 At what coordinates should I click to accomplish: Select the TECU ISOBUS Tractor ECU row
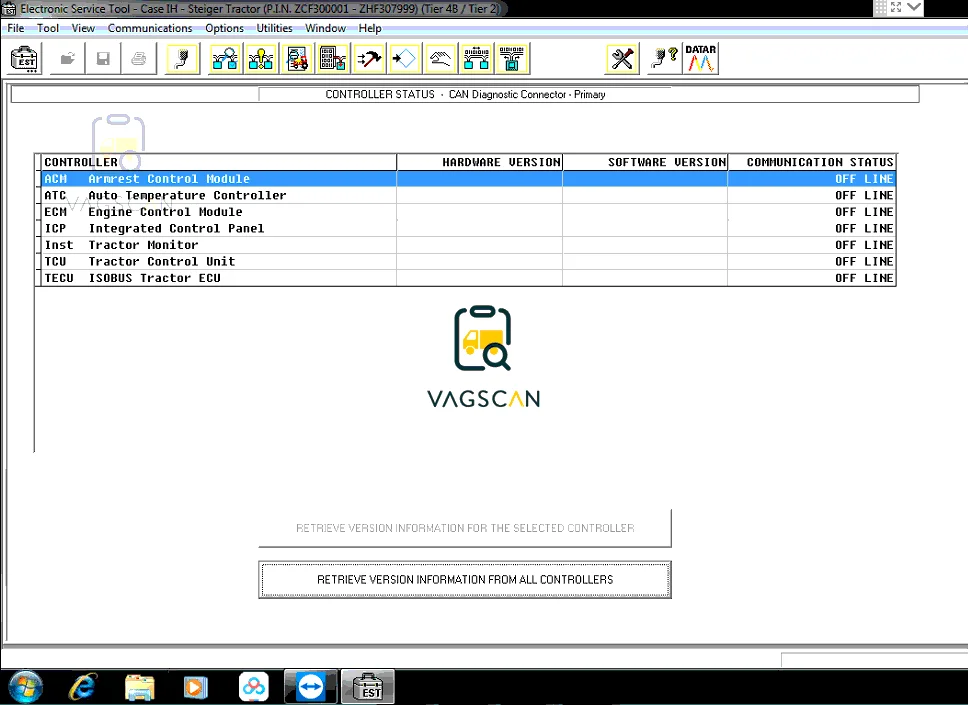(x=469, y=278)
